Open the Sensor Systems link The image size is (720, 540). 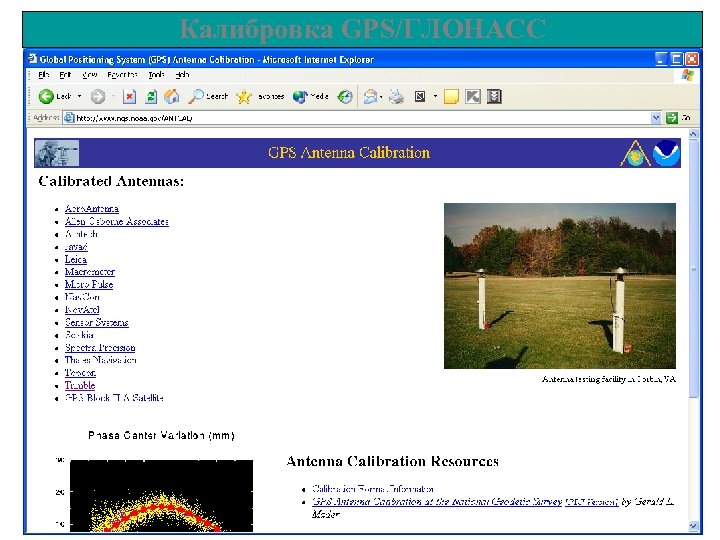point(96,322)
